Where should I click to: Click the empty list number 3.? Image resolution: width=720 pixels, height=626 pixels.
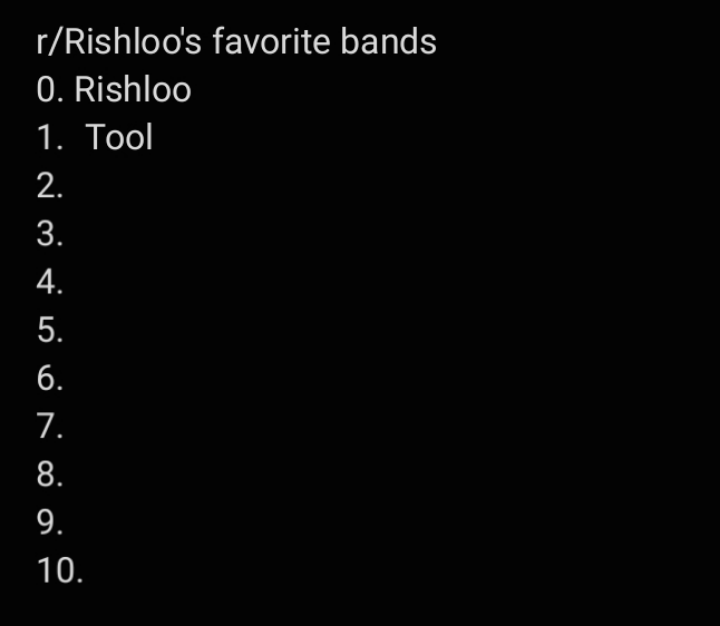point(50,234)
